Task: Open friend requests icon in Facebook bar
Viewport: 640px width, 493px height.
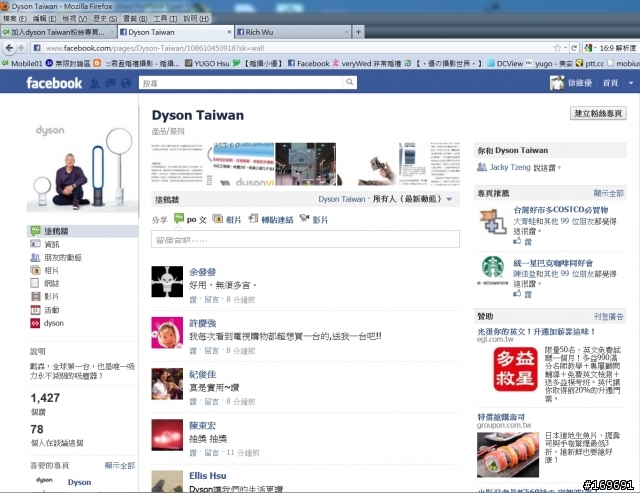Action: pos(95,83)
